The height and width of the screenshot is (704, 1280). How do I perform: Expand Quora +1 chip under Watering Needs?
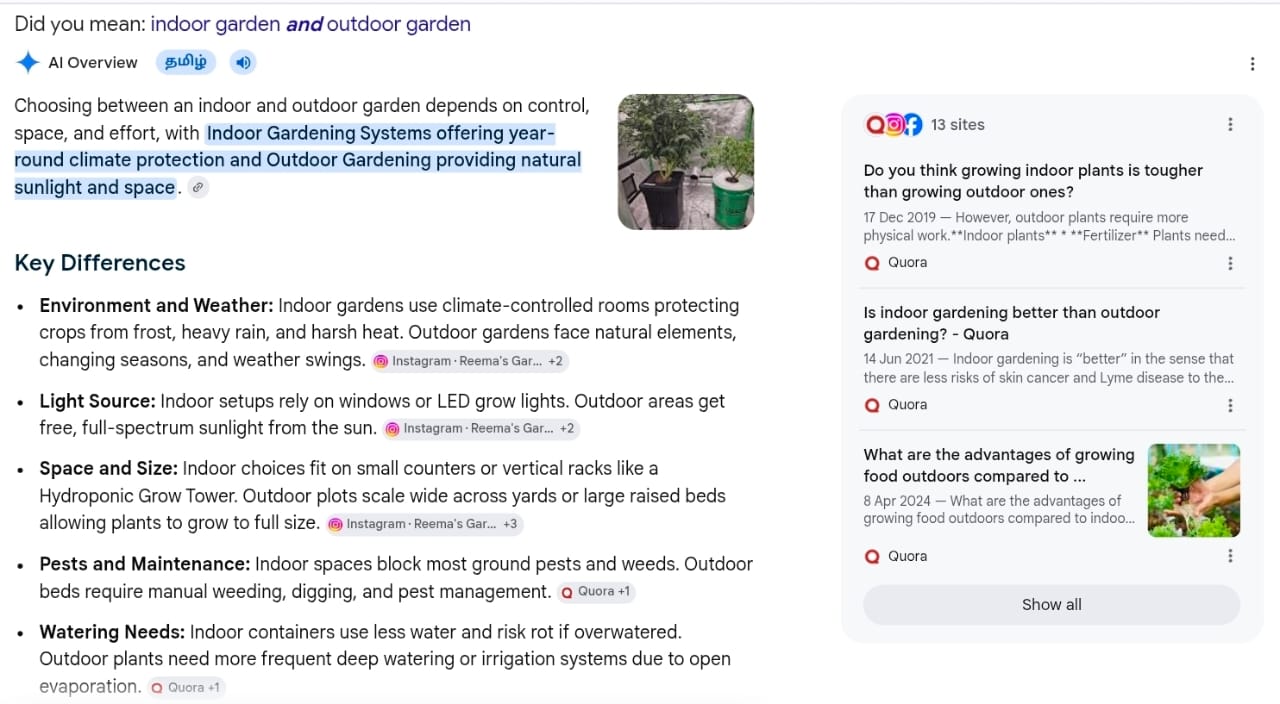pos(186,688)
